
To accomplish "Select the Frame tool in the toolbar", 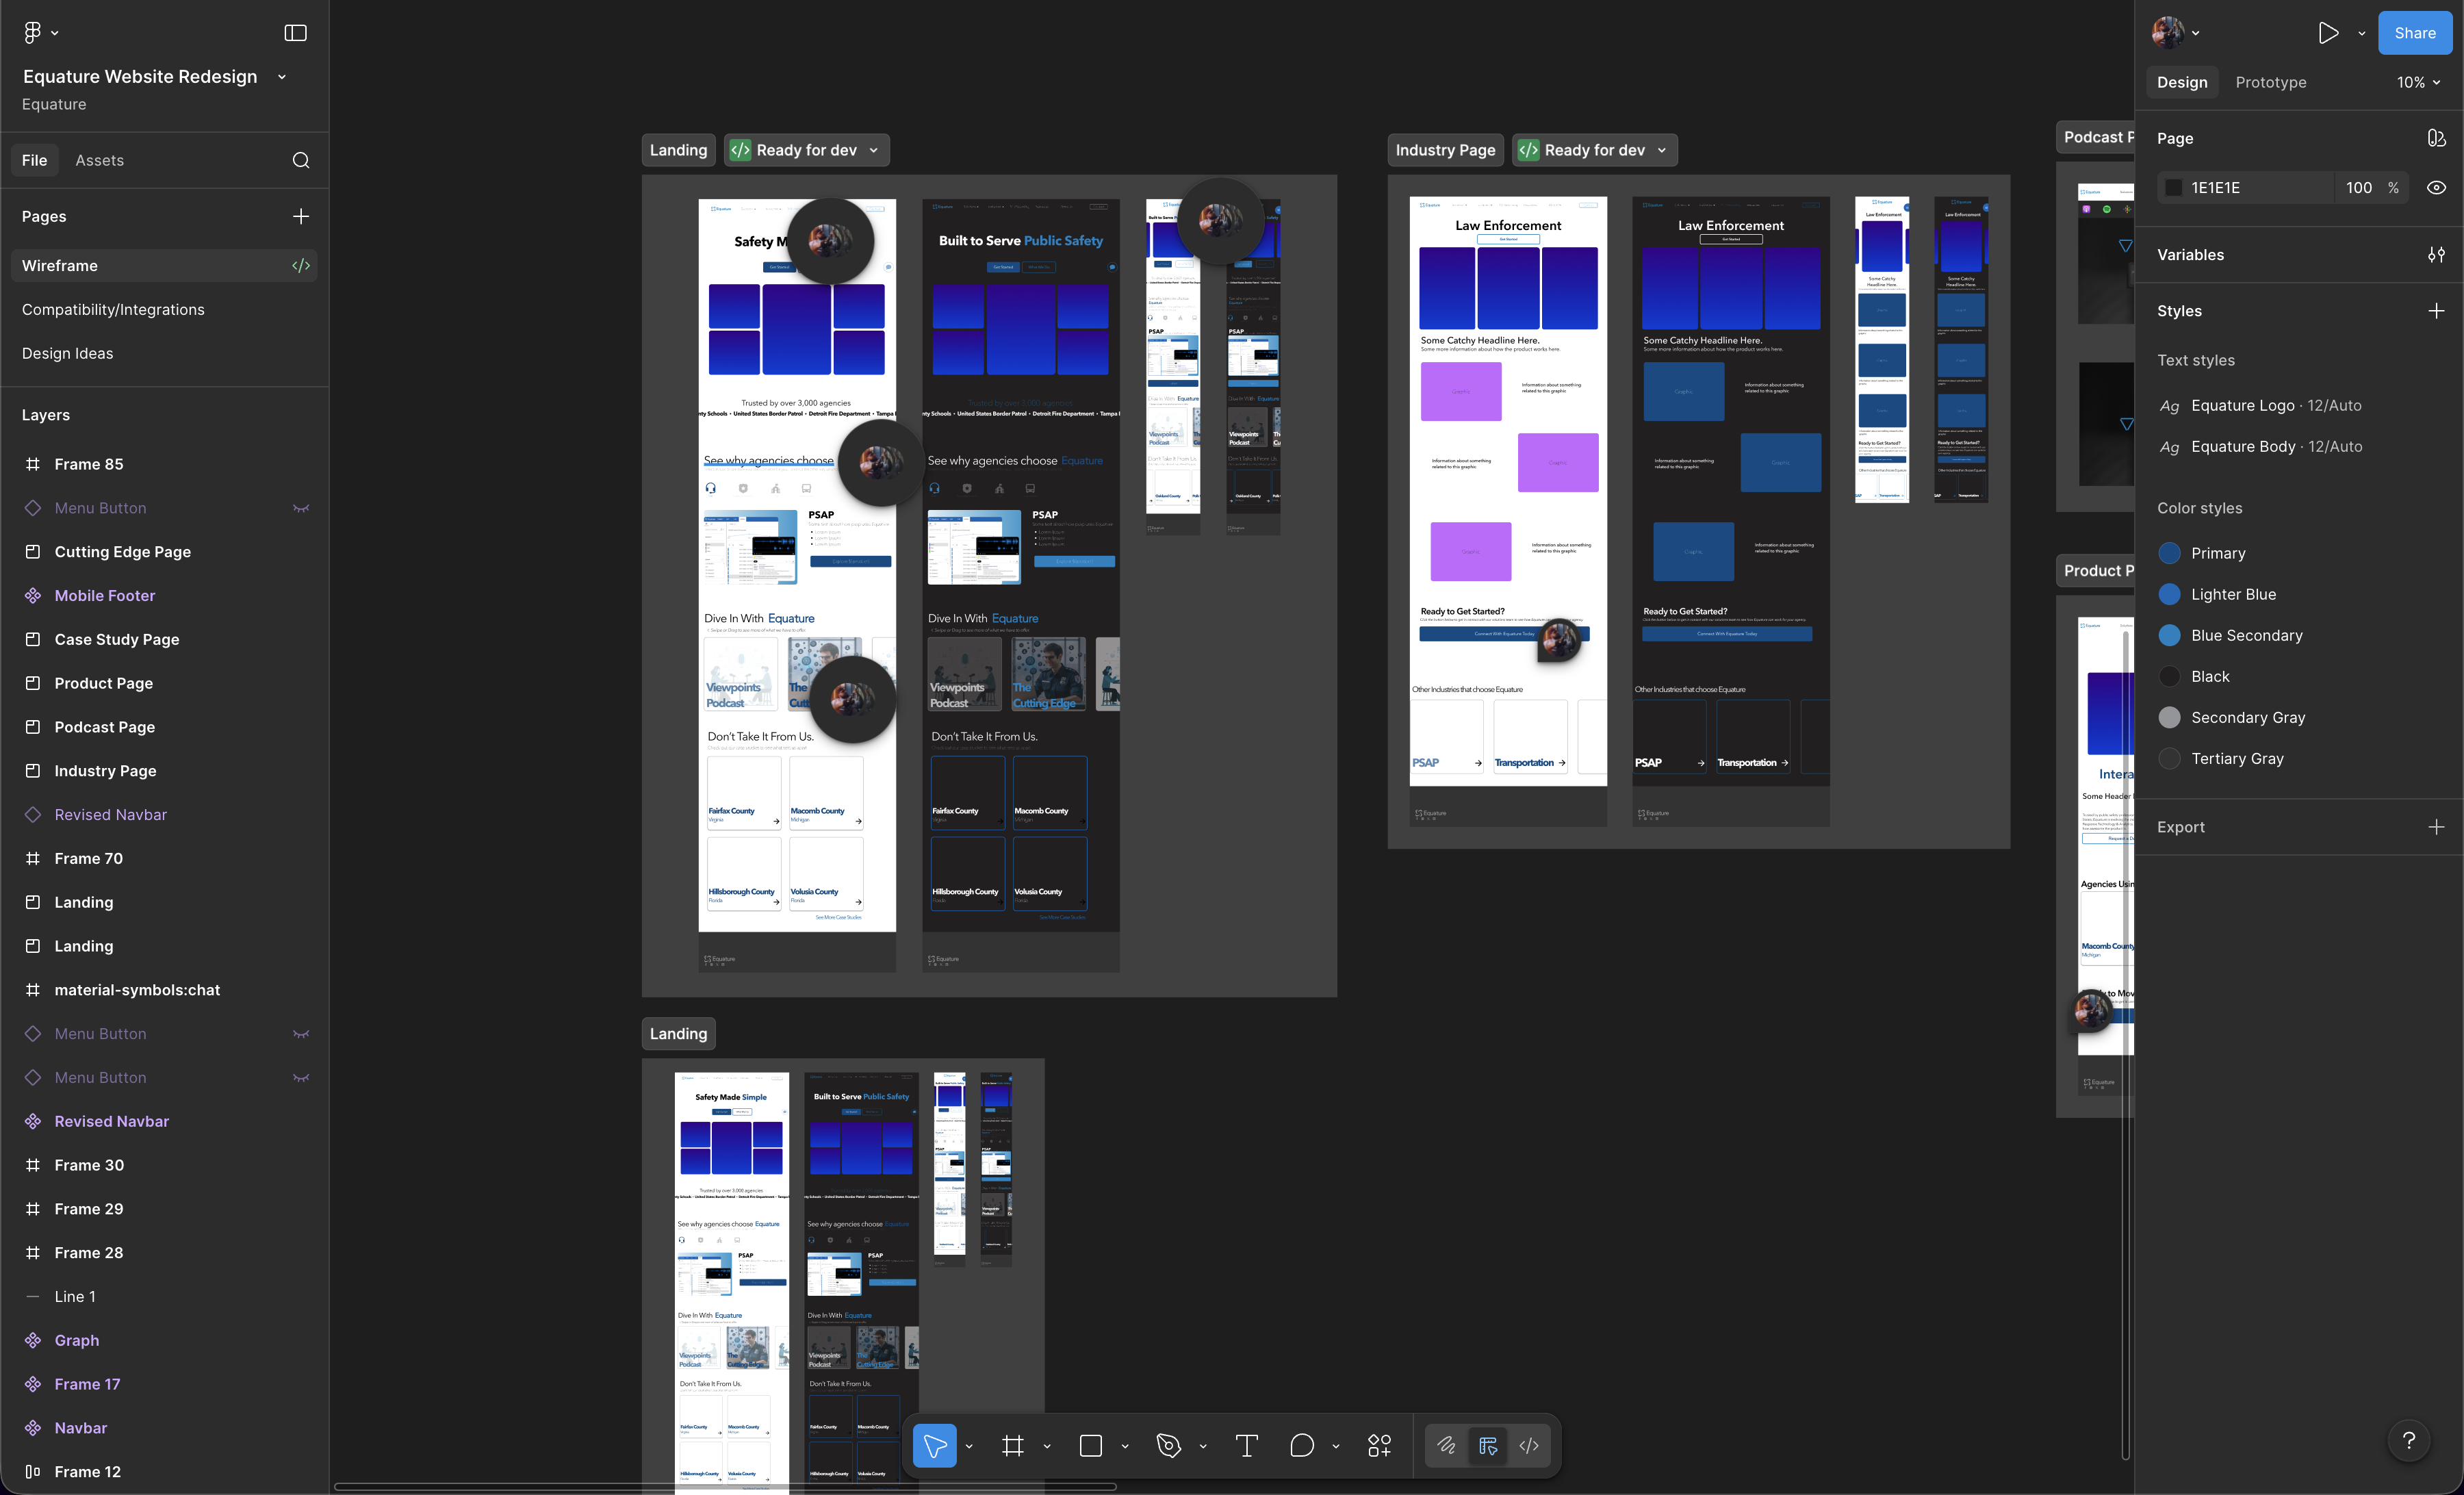I will [x=1013, y=1445].
